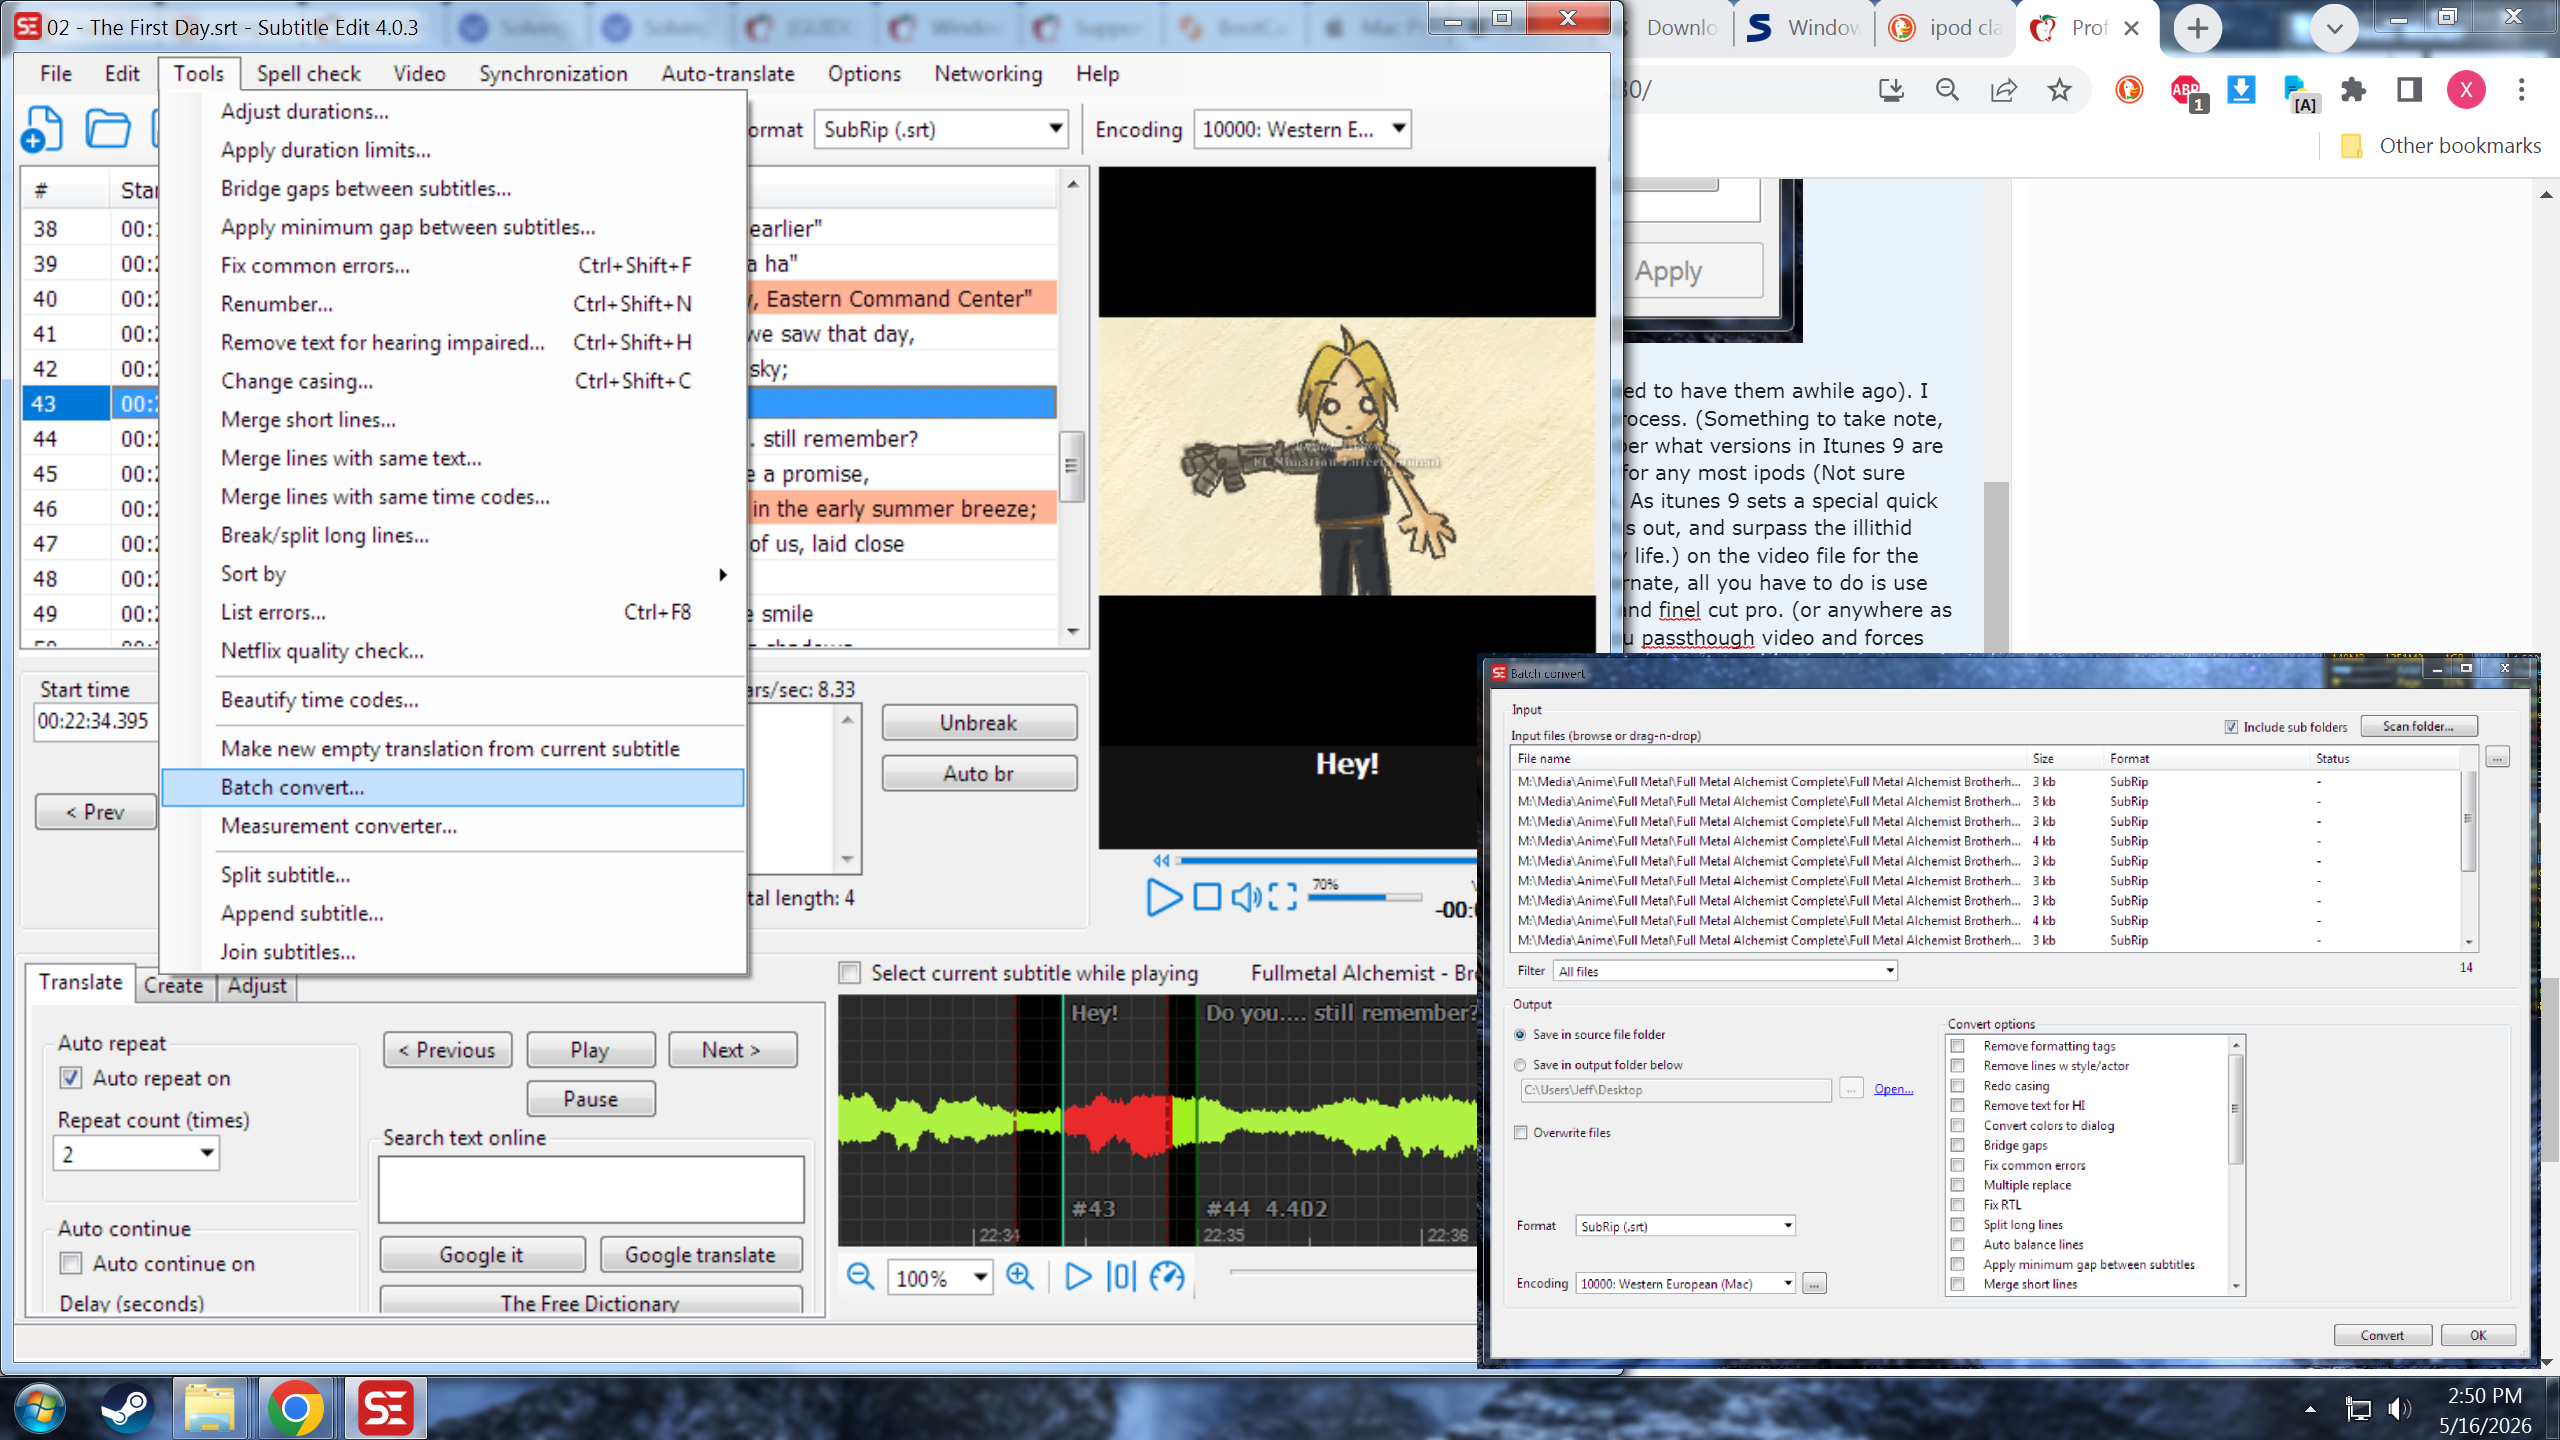
Task: Click the Open... link in Batch convert
Action: (1893, 1089)
